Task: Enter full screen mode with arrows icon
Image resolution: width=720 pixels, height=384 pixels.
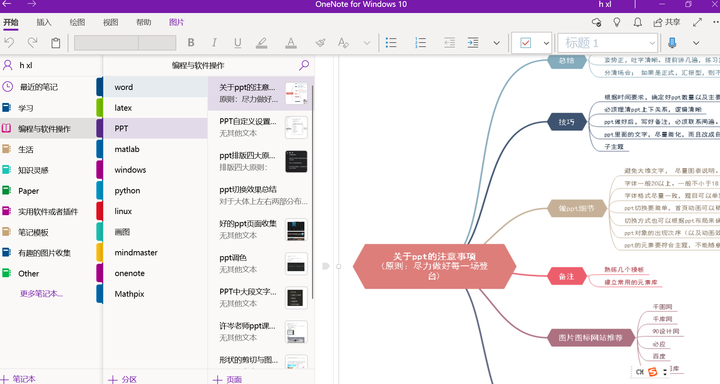Action: [x=698, y=22]
